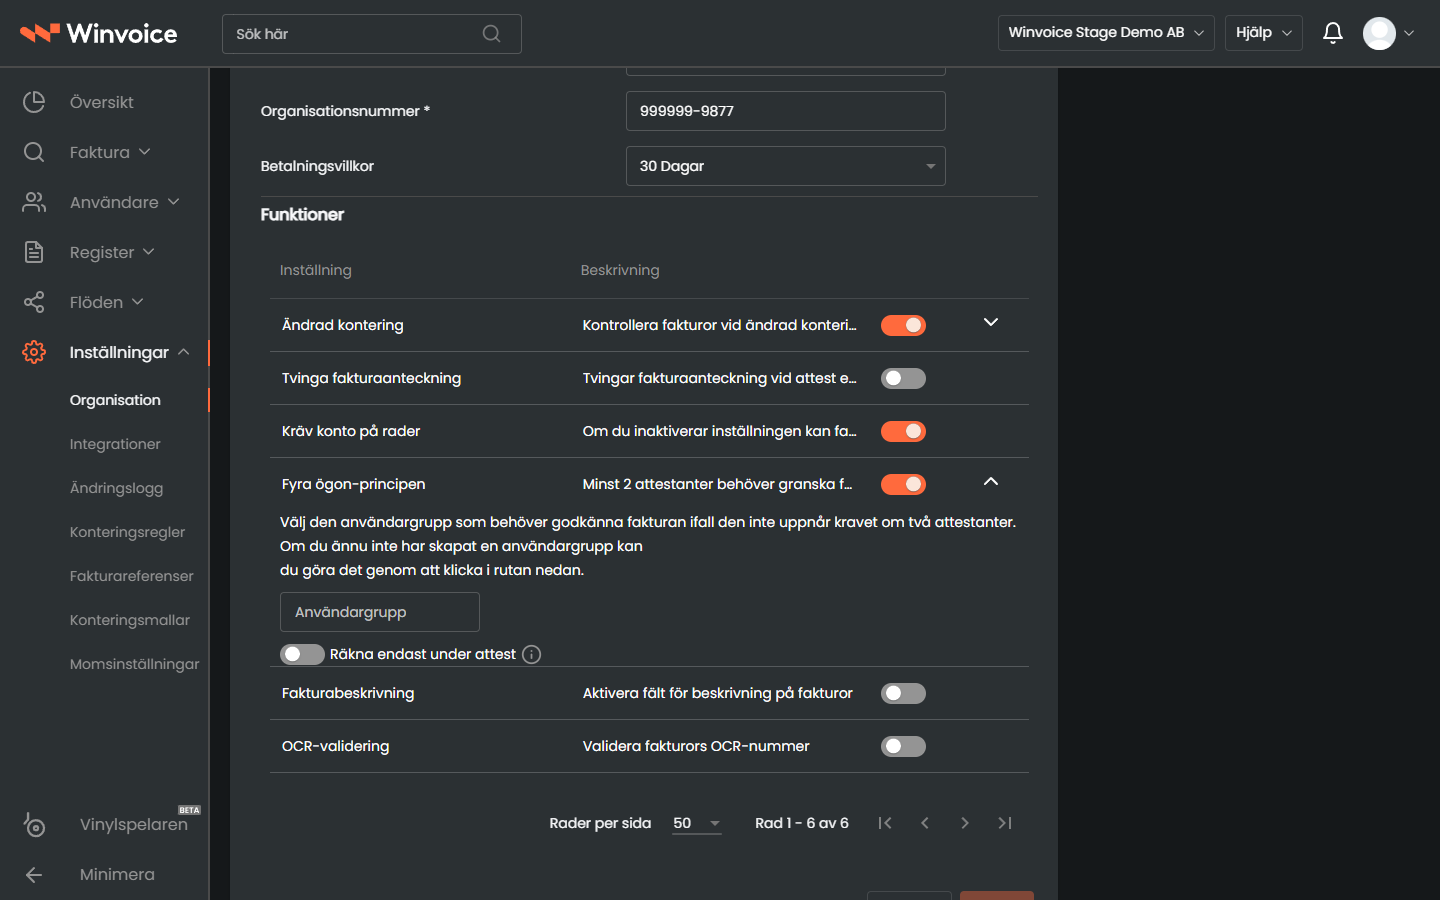Open Betalningsvillkor 30 Dagar dropdown
Image resolution: width=1440 pixels, height=900 pixels.
tap(786, 166)
